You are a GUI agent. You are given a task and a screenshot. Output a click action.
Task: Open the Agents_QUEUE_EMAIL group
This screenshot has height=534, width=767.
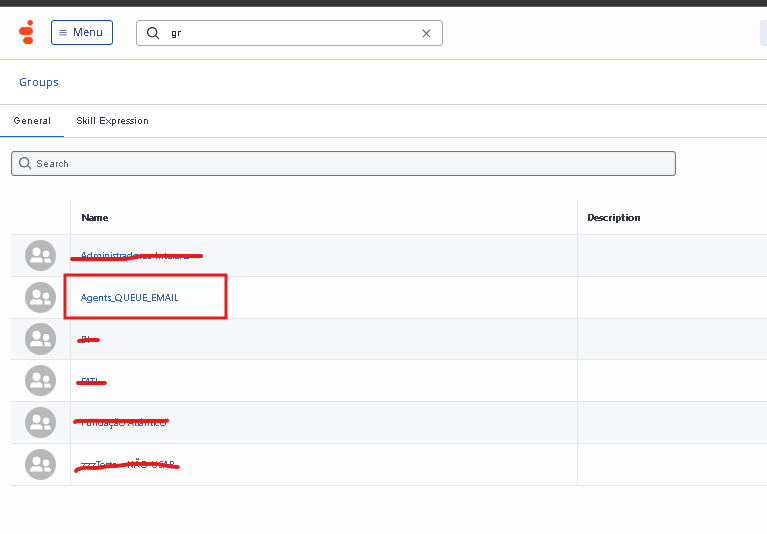click(x=130, y=297)
